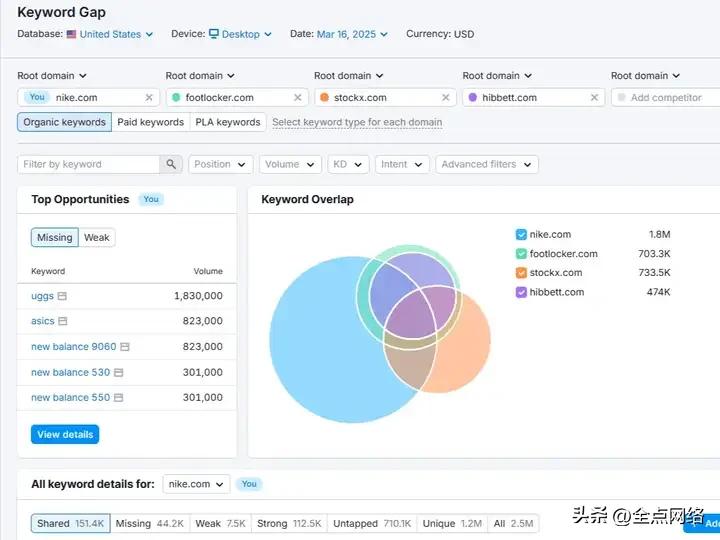Viewport: 720px width, 540px height.
Task: Open the new balance 9060 keyword link
Action: tap(74, 347)
